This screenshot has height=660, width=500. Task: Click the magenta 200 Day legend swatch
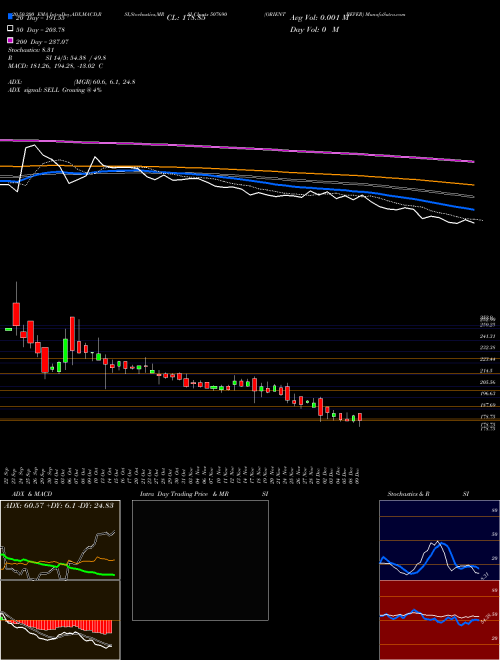10,41
